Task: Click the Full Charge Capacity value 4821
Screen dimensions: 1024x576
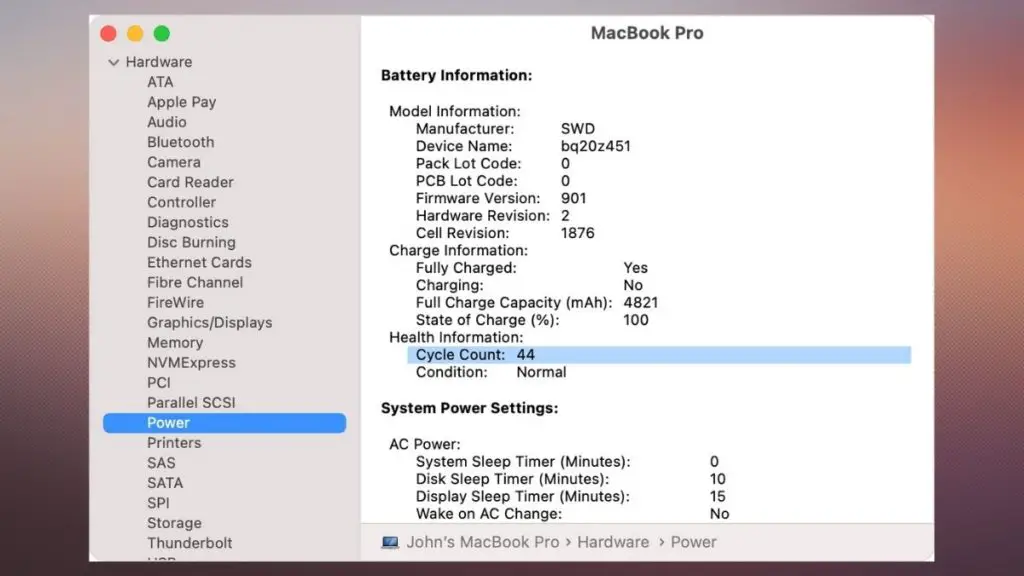Action: pyautogui.click(x=641, y=303)
